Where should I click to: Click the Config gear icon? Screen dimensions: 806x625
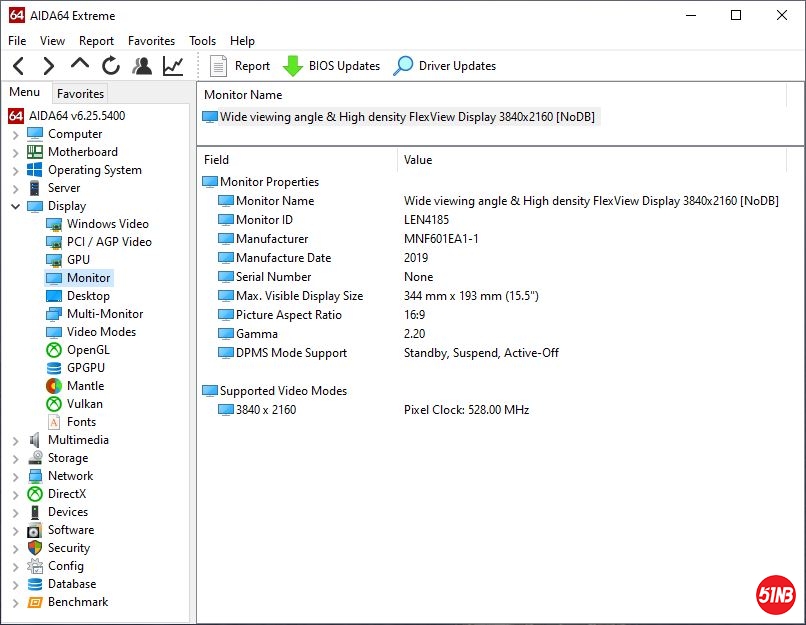click(x=35, y=566)
